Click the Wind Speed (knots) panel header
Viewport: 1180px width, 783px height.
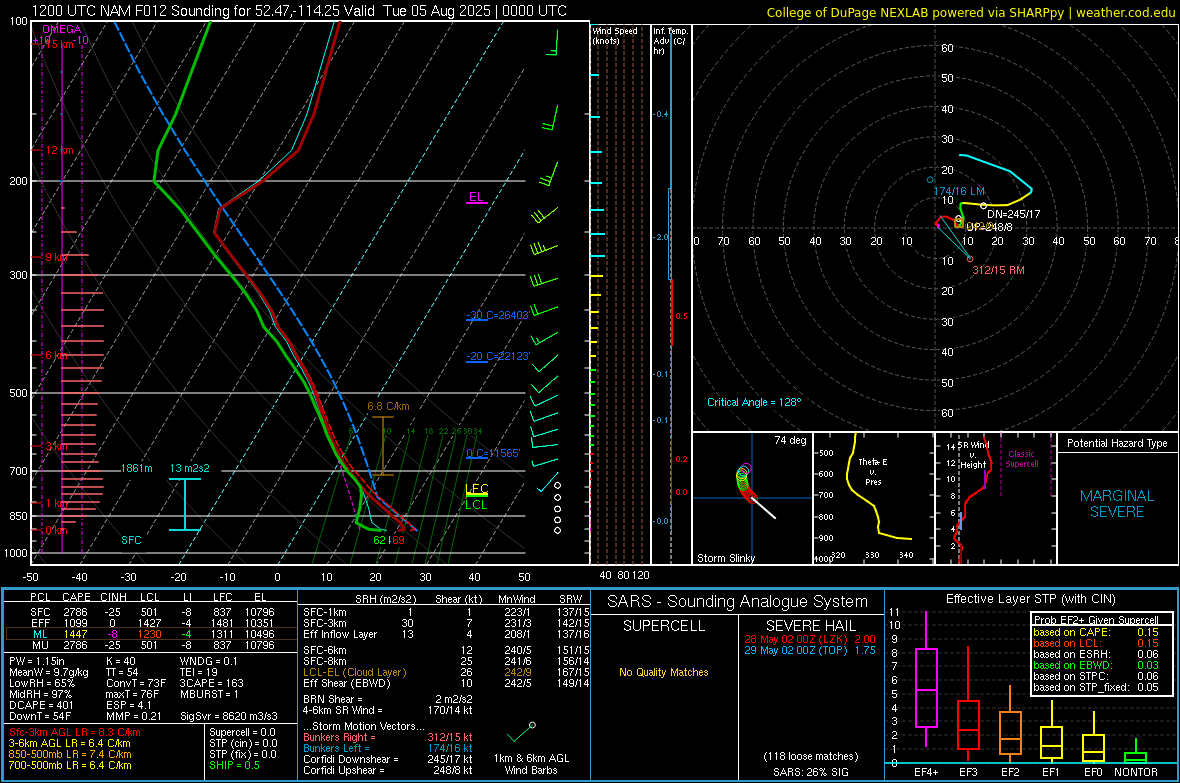[x=615, y=35]
